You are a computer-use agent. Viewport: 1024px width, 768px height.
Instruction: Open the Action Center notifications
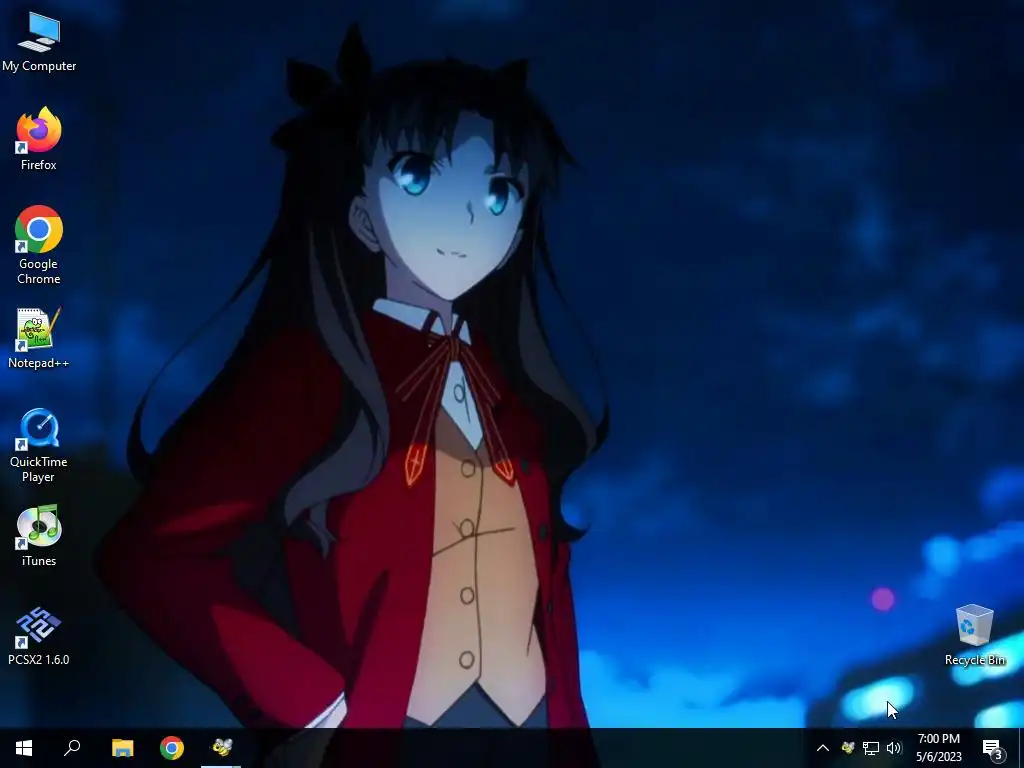[993, 748]
